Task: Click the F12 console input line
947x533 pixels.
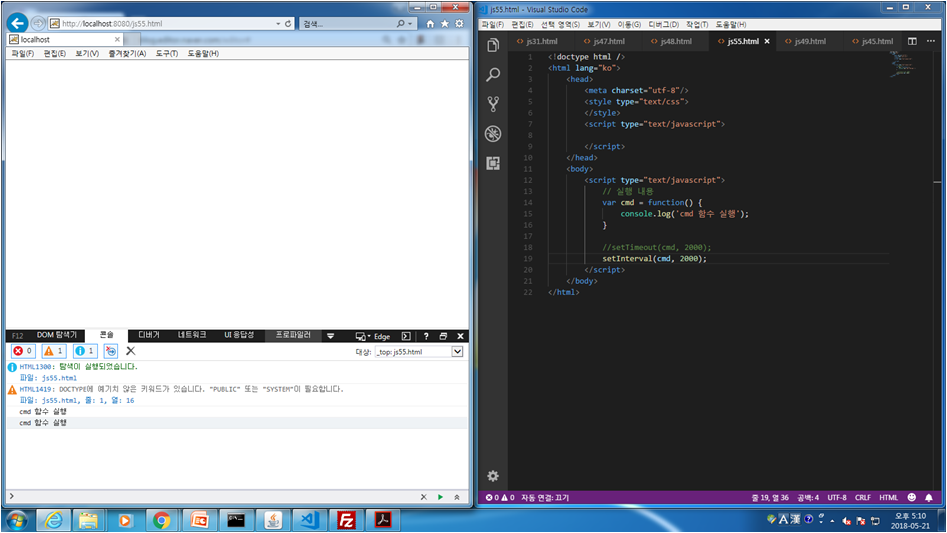Action: tap(214, 497)
